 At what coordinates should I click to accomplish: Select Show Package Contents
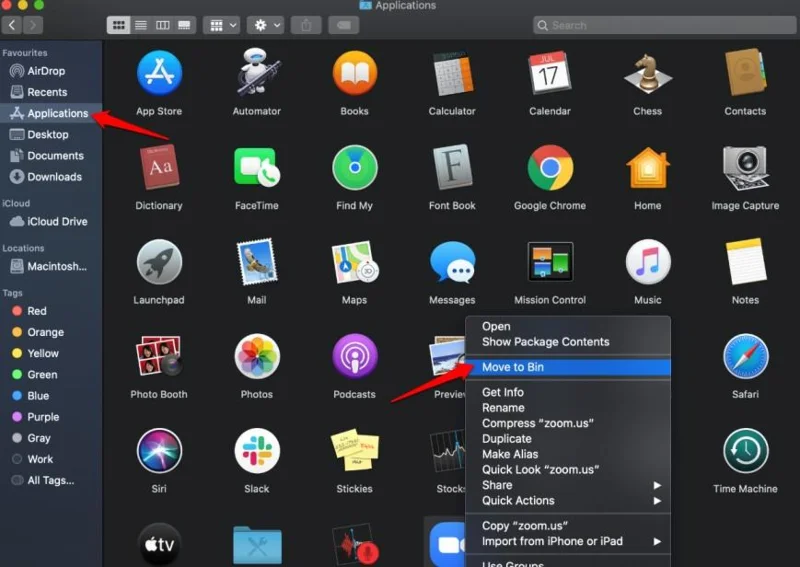pos(568,342)
